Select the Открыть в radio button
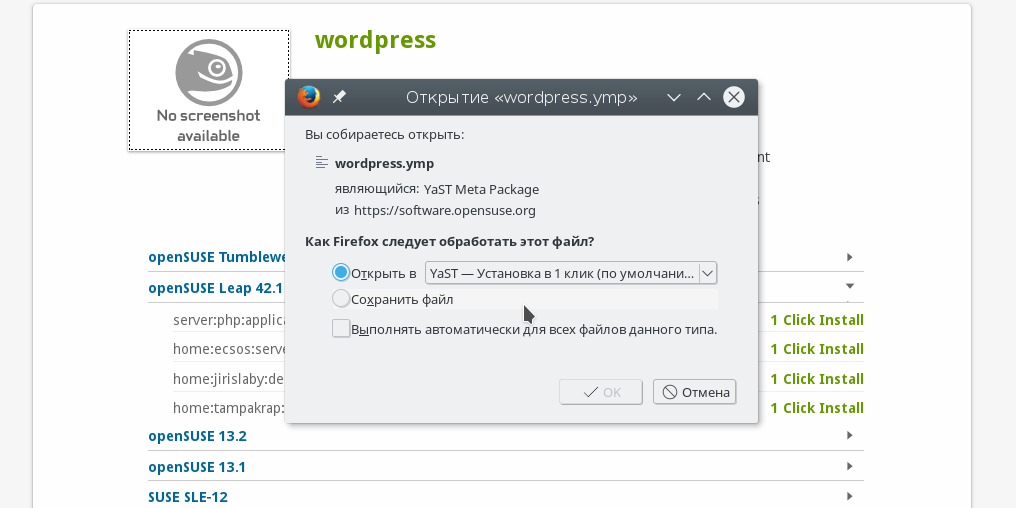Image resolution: width=1016 pixels, height=508 pixels. point(341,273)
